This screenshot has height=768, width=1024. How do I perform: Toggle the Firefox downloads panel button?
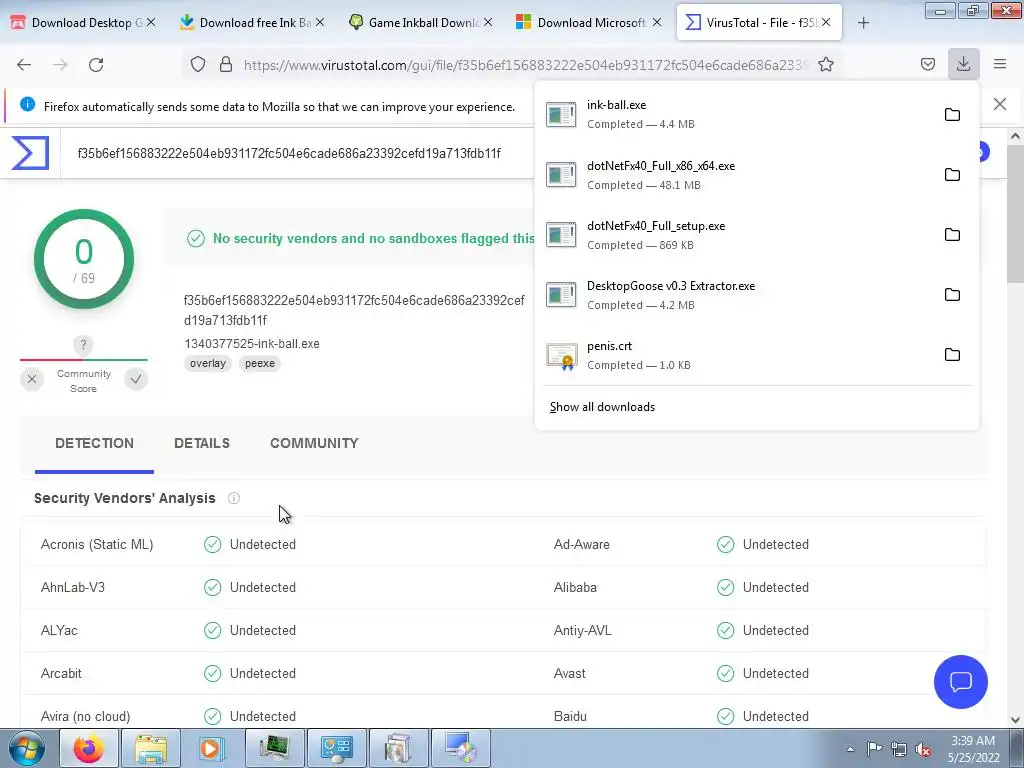(x=963, y=64)
